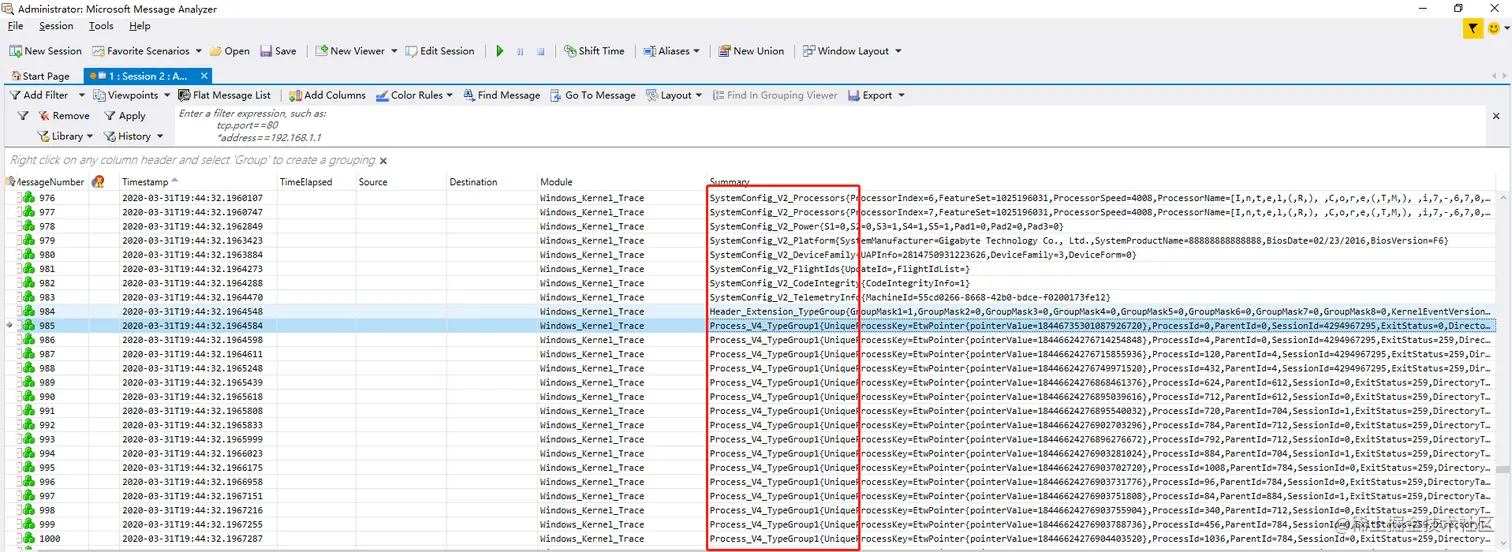Click the Add Columns button
This screenshot has width=1512, height=552.
[328, 95]
